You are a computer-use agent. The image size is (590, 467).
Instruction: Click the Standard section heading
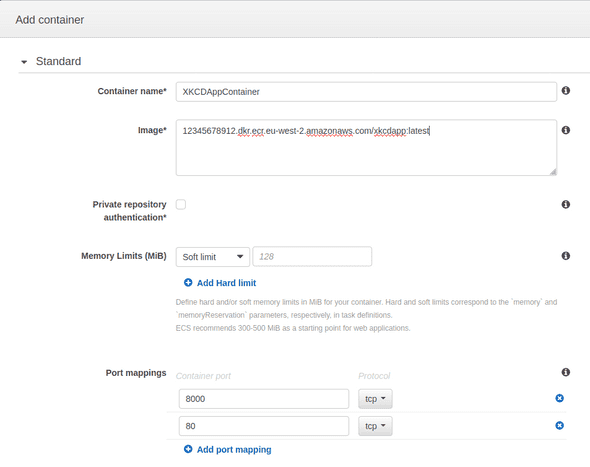point(58,61)
